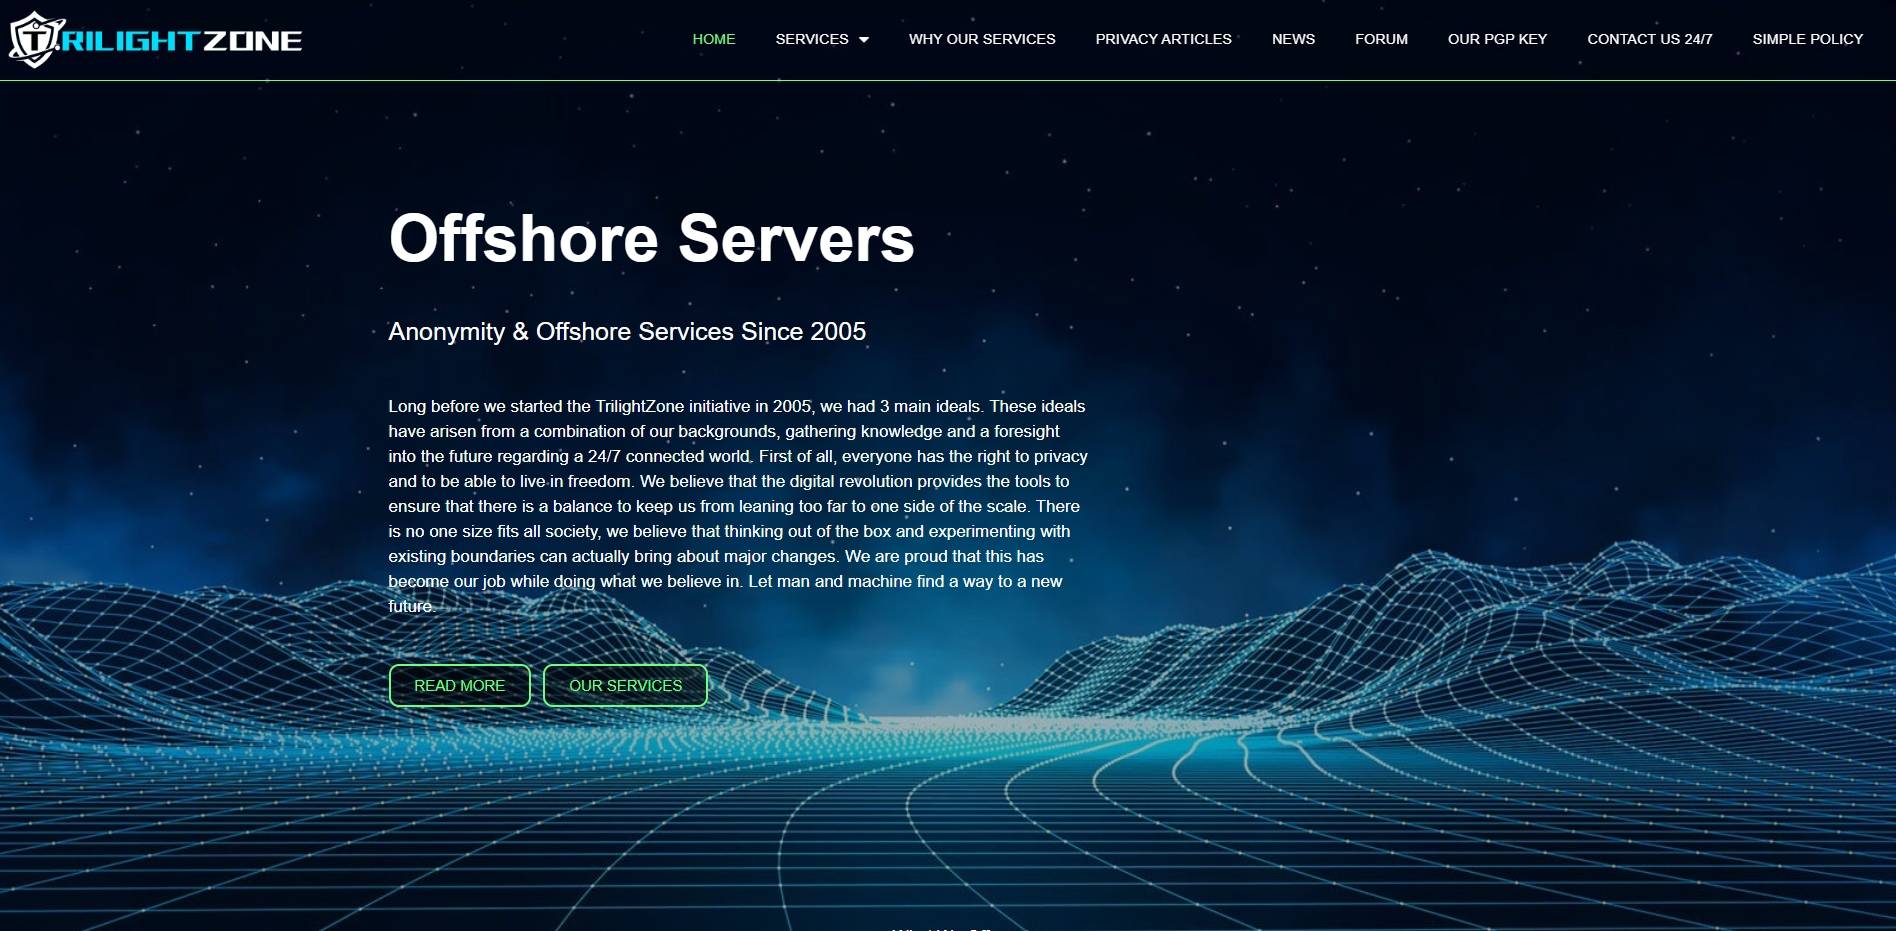Image resolution: width=1896 pixels, height=931 pixels.
Task: Open the Home menu item
Action: (x=713, y=39)
